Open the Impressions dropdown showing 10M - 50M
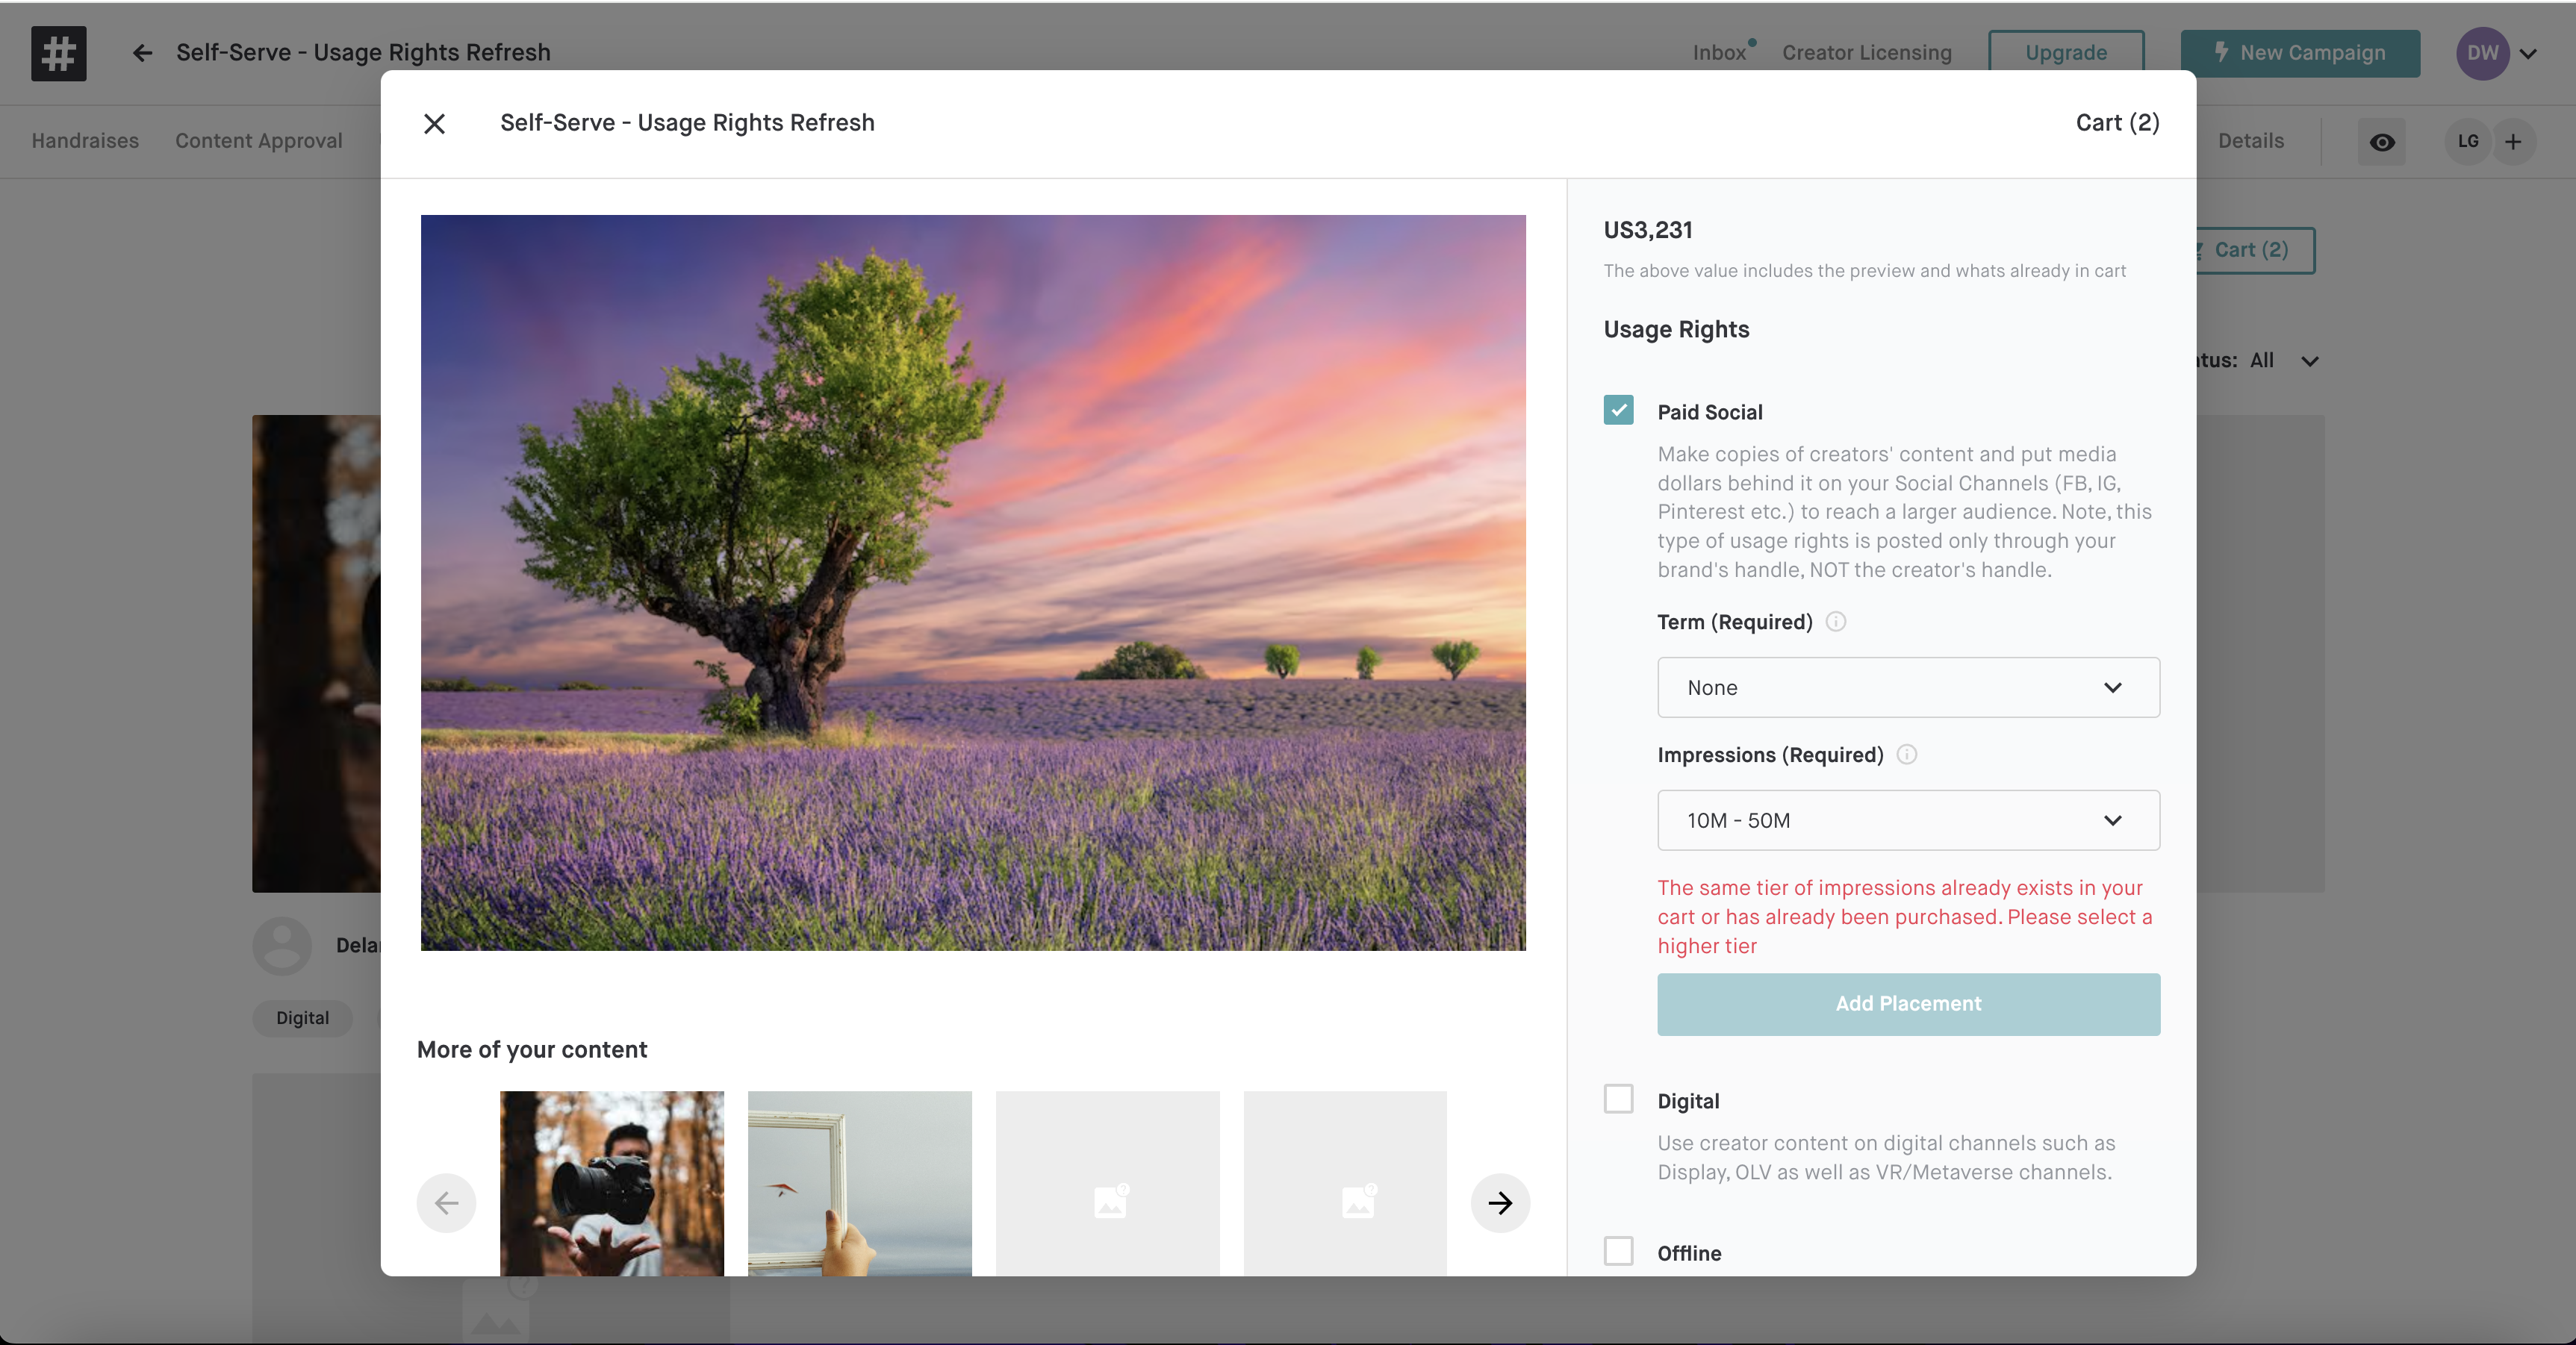 point(1907,821)
